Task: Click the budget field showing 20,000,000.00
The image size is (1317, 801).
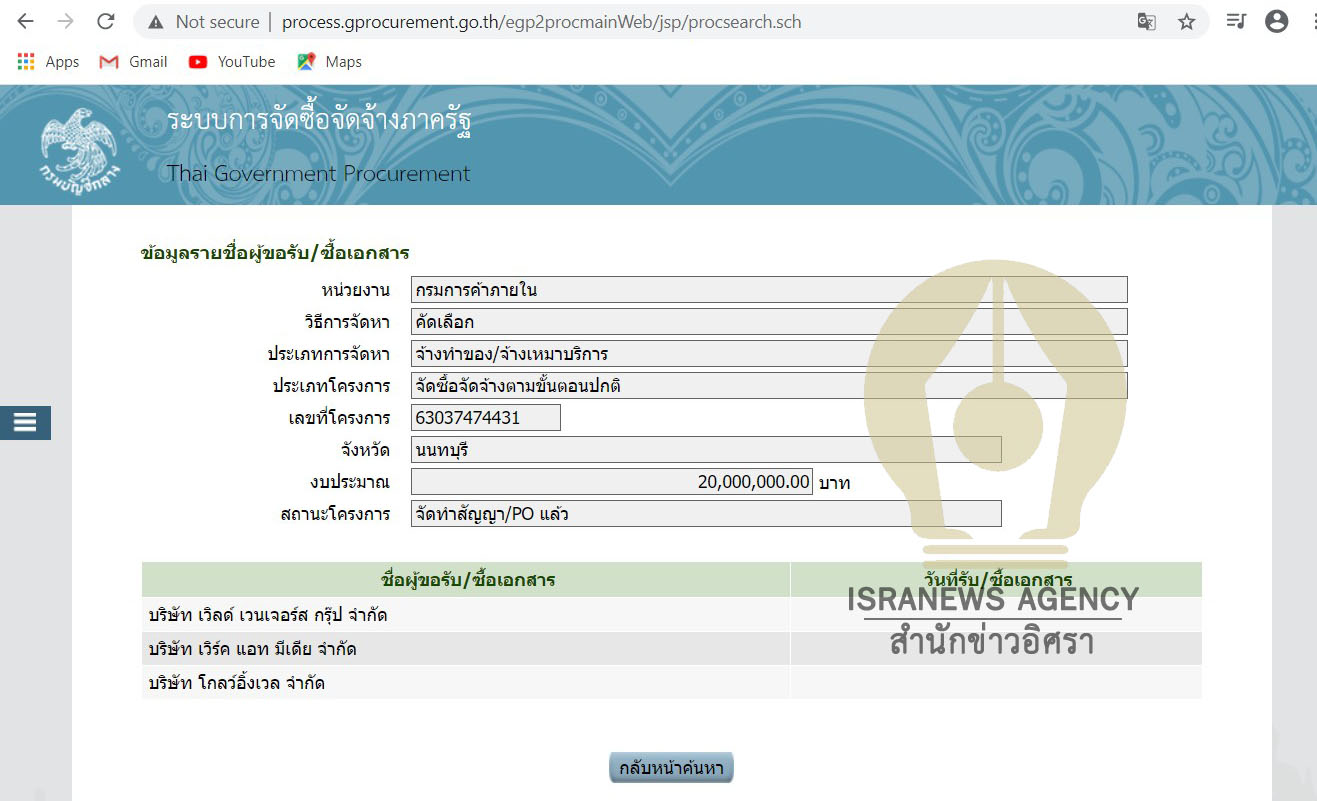Action: pos(611,482)
